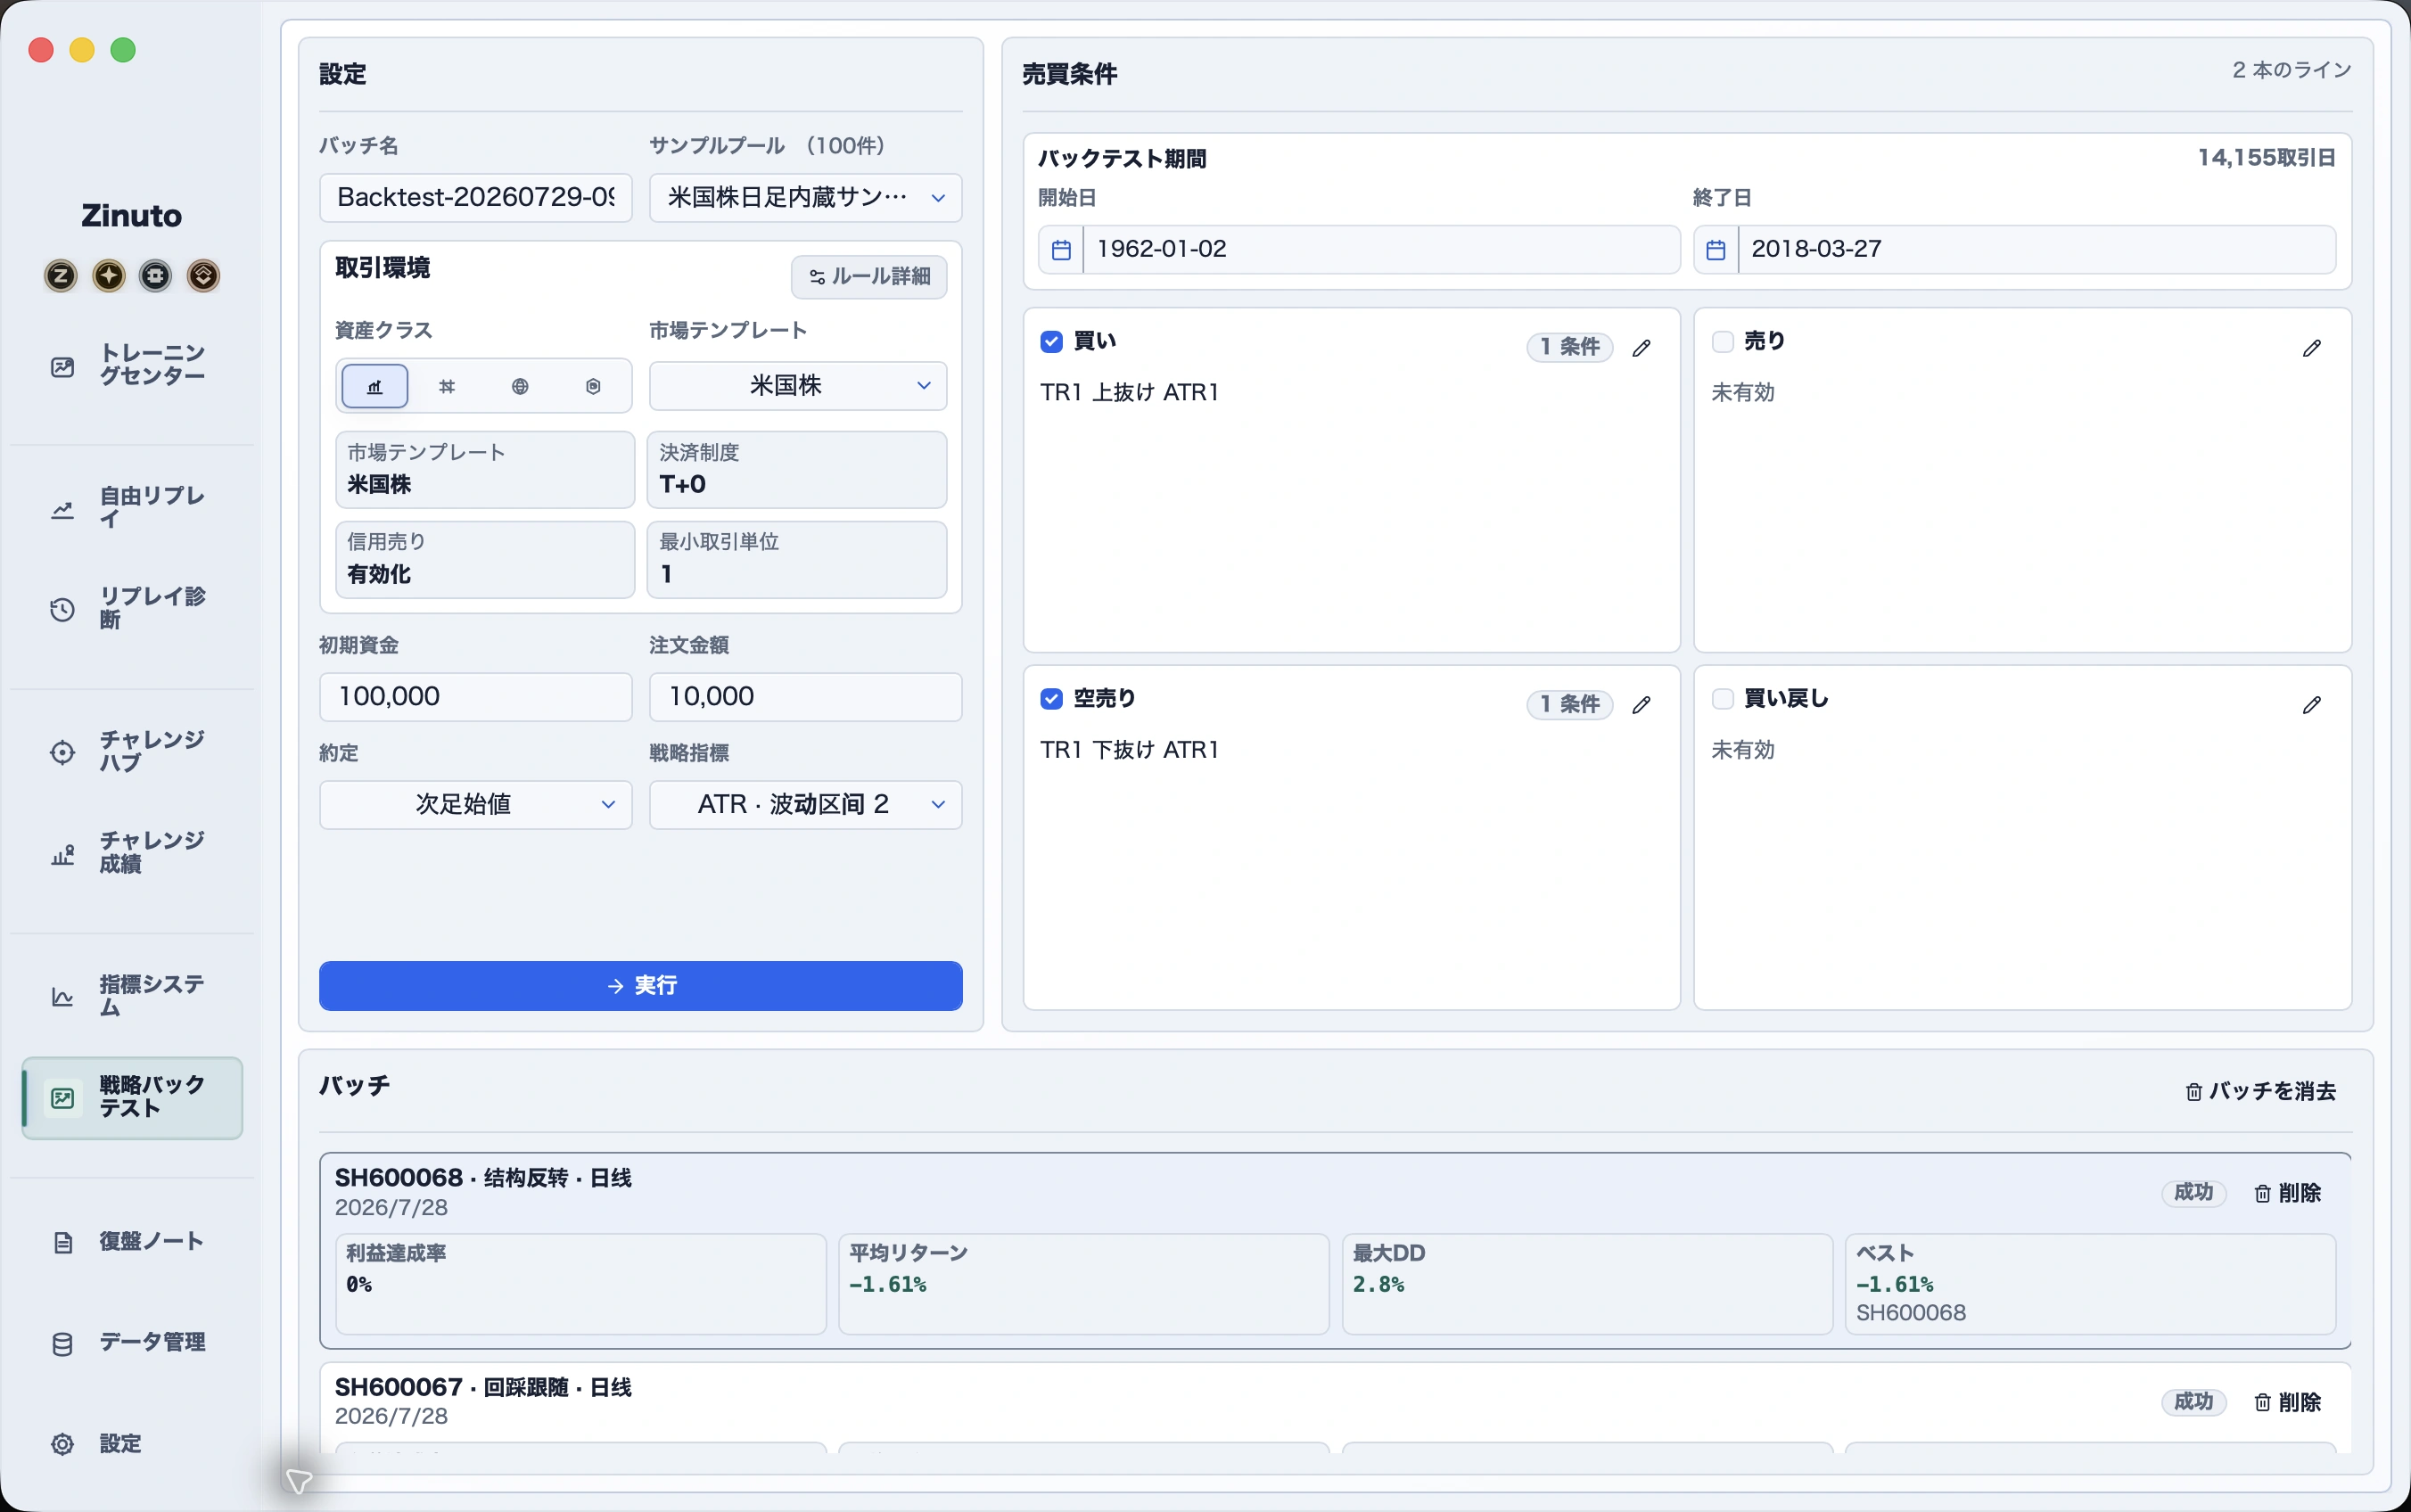This screenshot has height=1512, width=2411.
Task: Delete the SH600067 batch
Action: (x=2287, y=1403)
